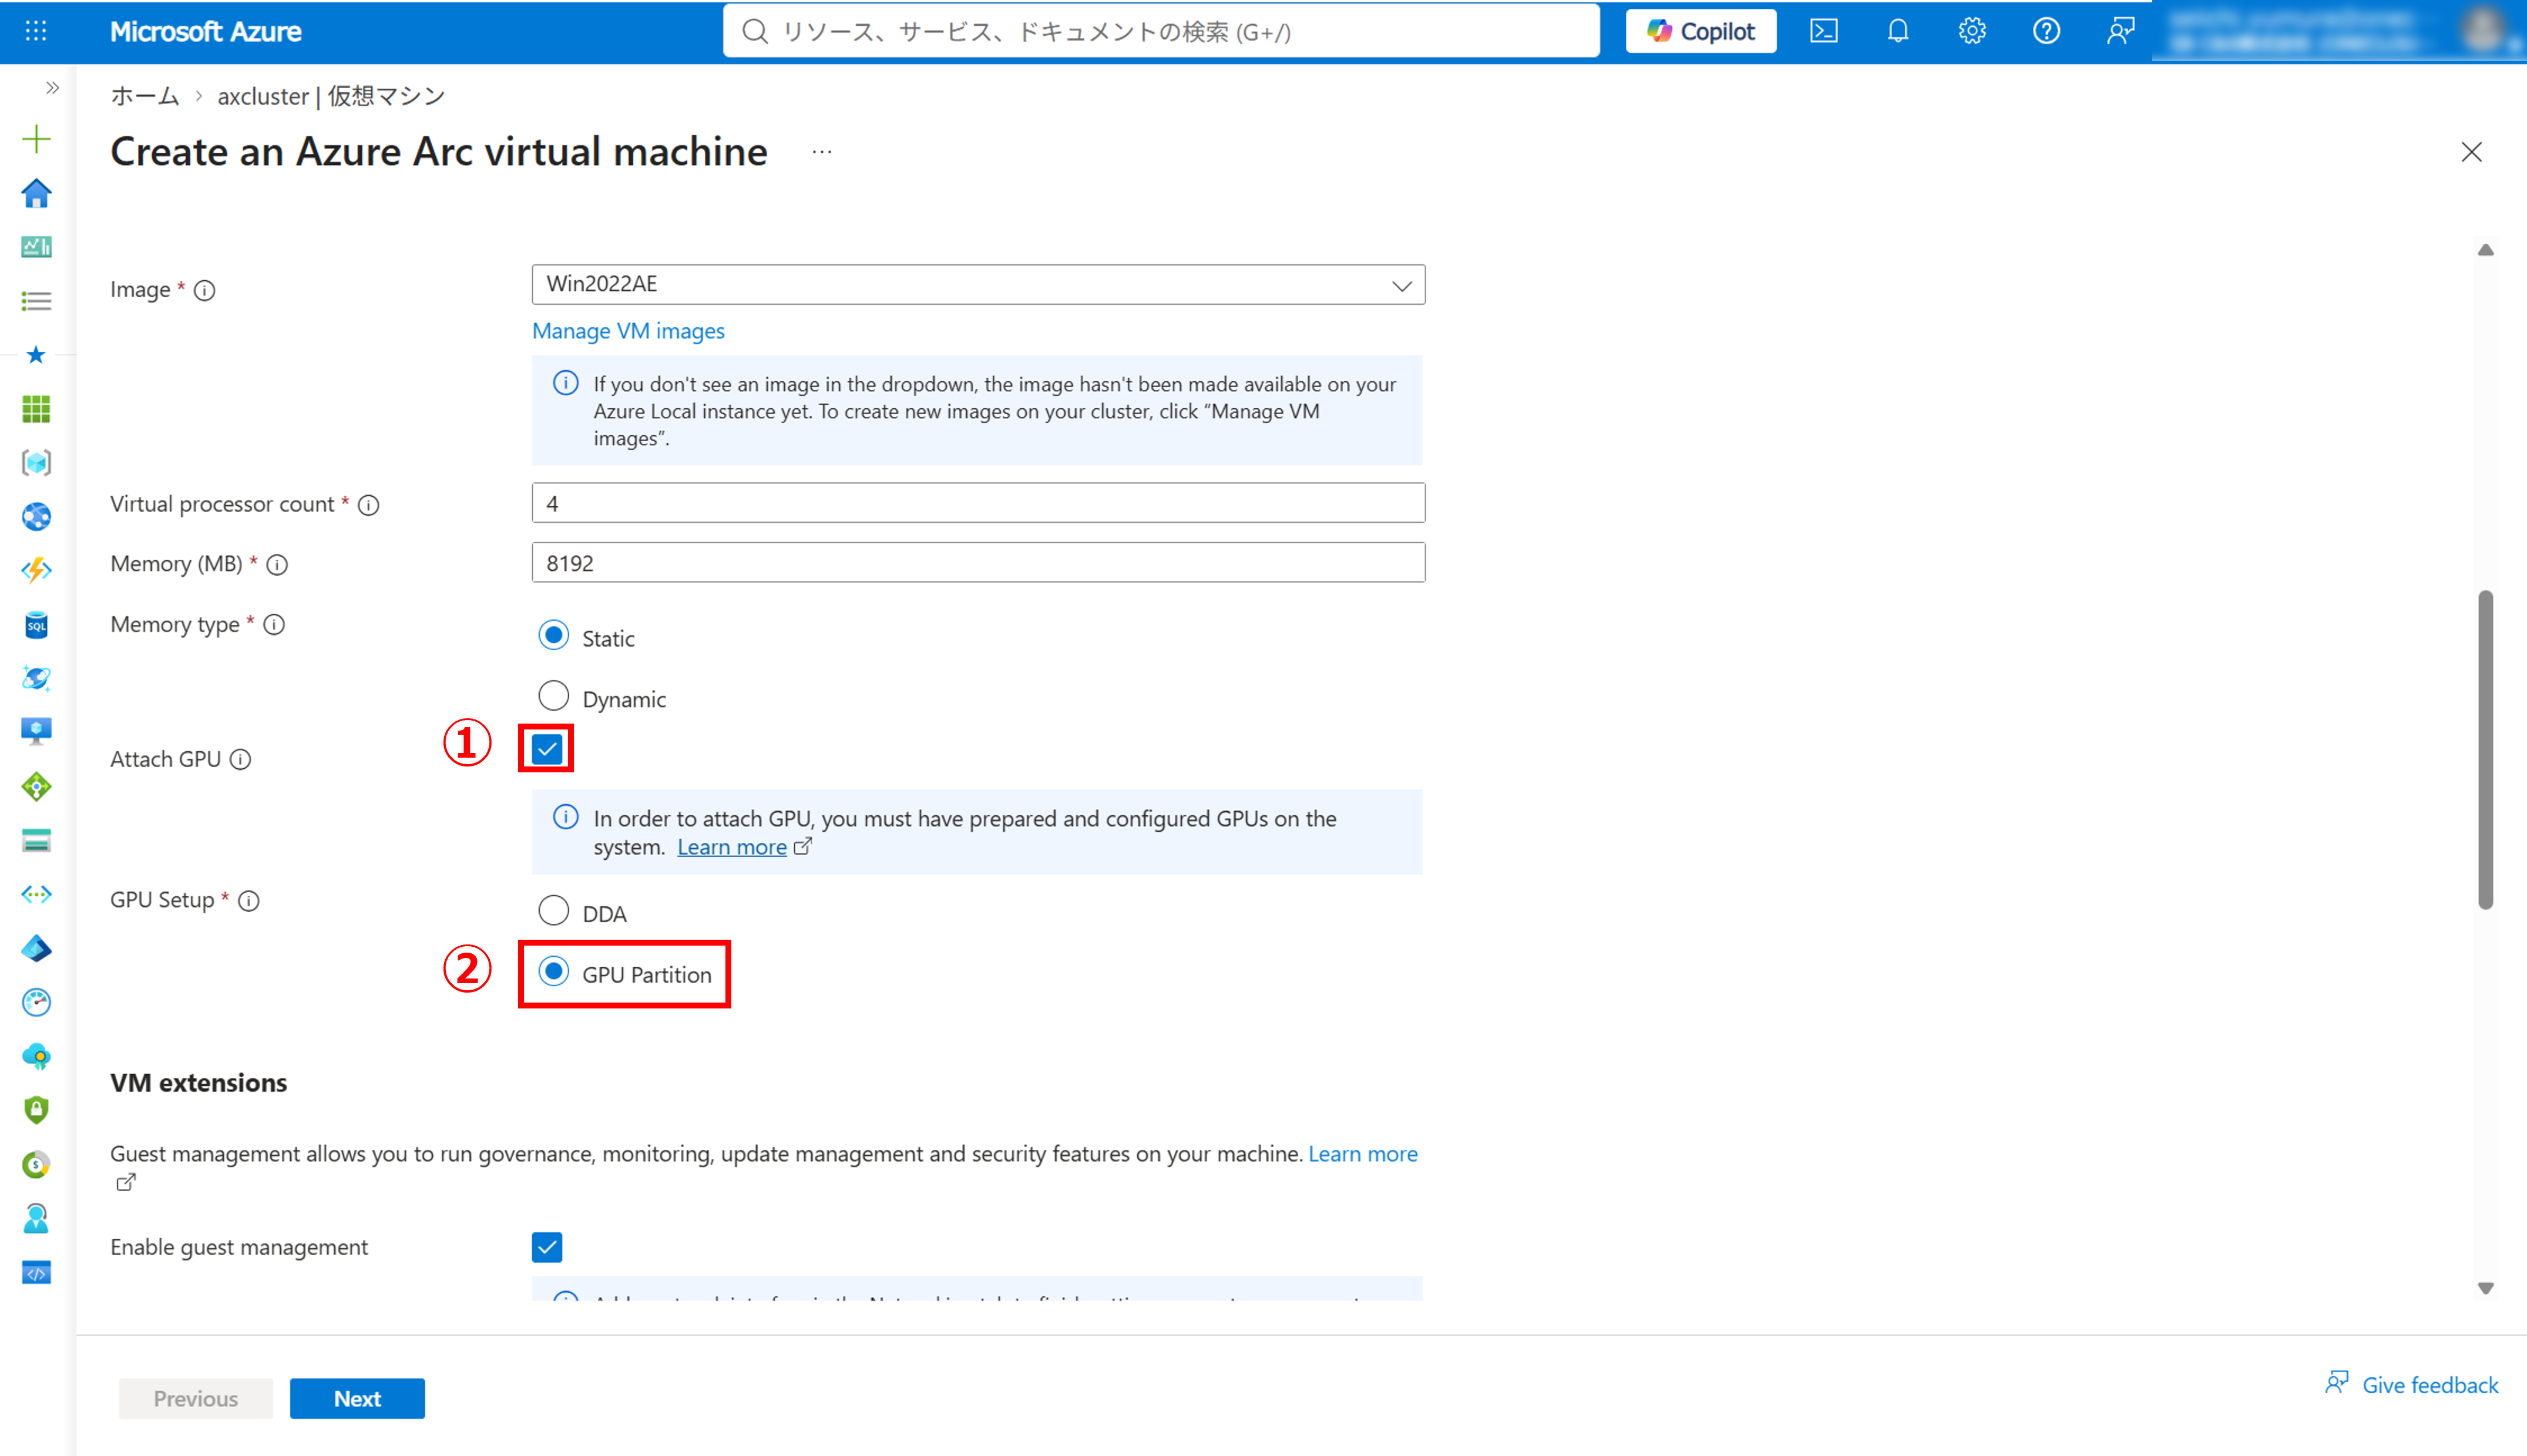Open the code brackets icon in sidebar

click(36, 1273)
